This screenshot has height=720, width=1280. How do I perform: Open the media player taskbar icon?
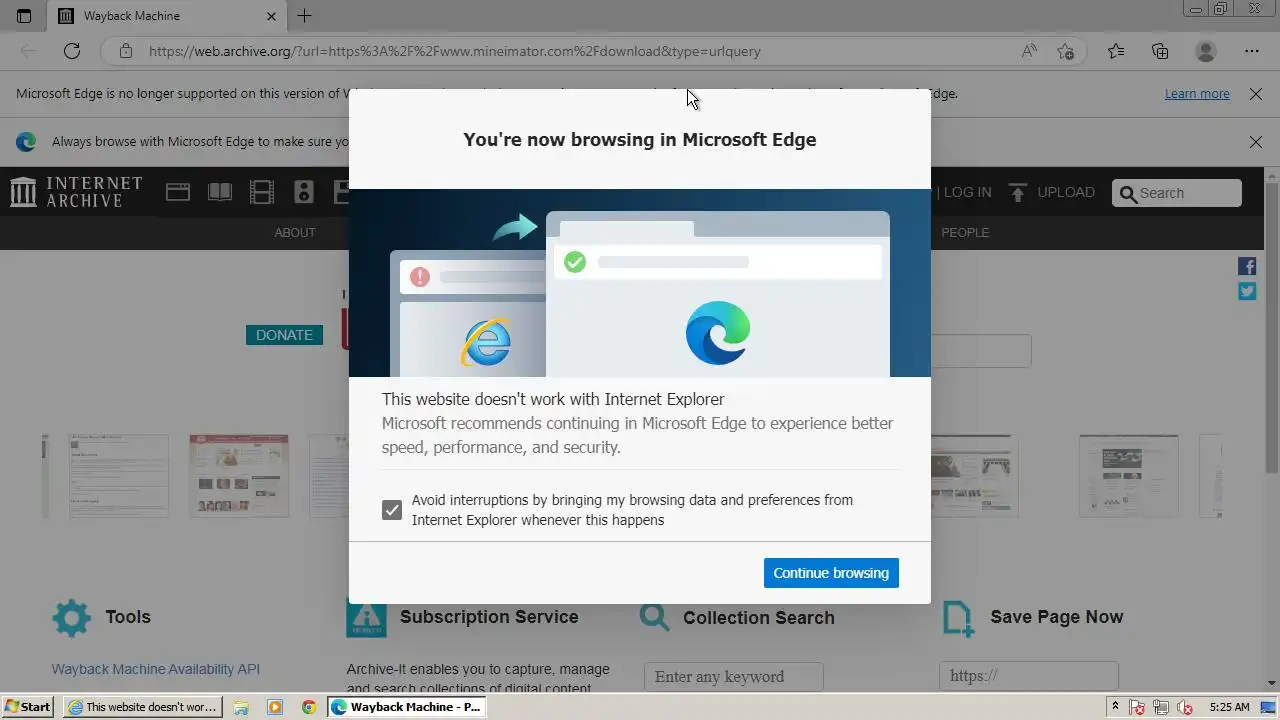point(275,707)
